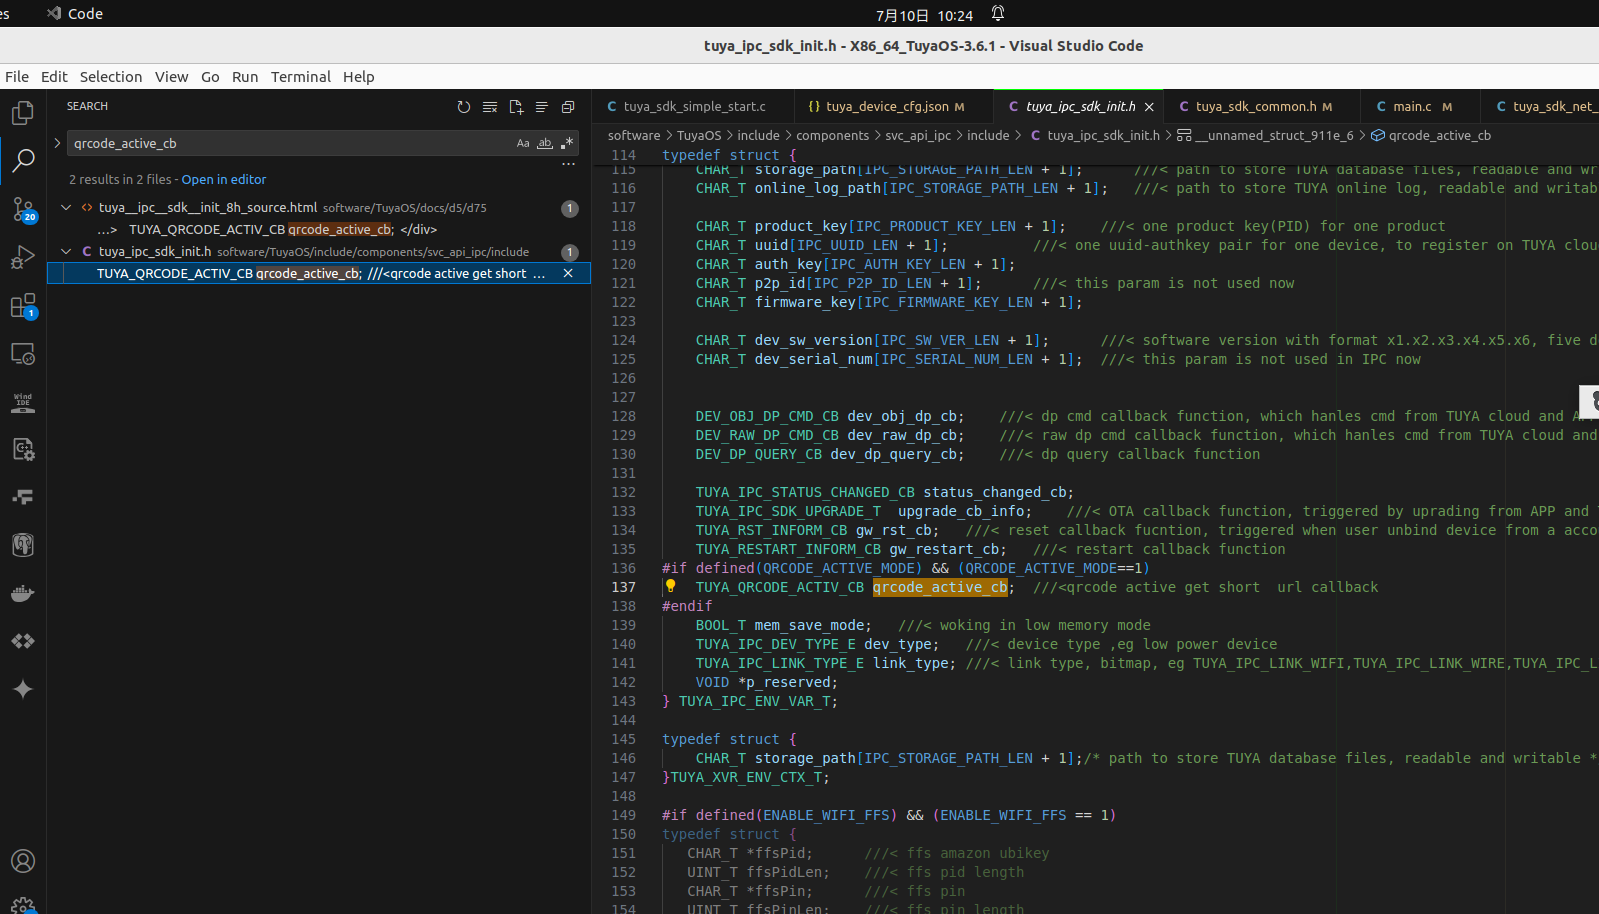
Task: Open the Go menu
Action: click(x=210, y=77)
